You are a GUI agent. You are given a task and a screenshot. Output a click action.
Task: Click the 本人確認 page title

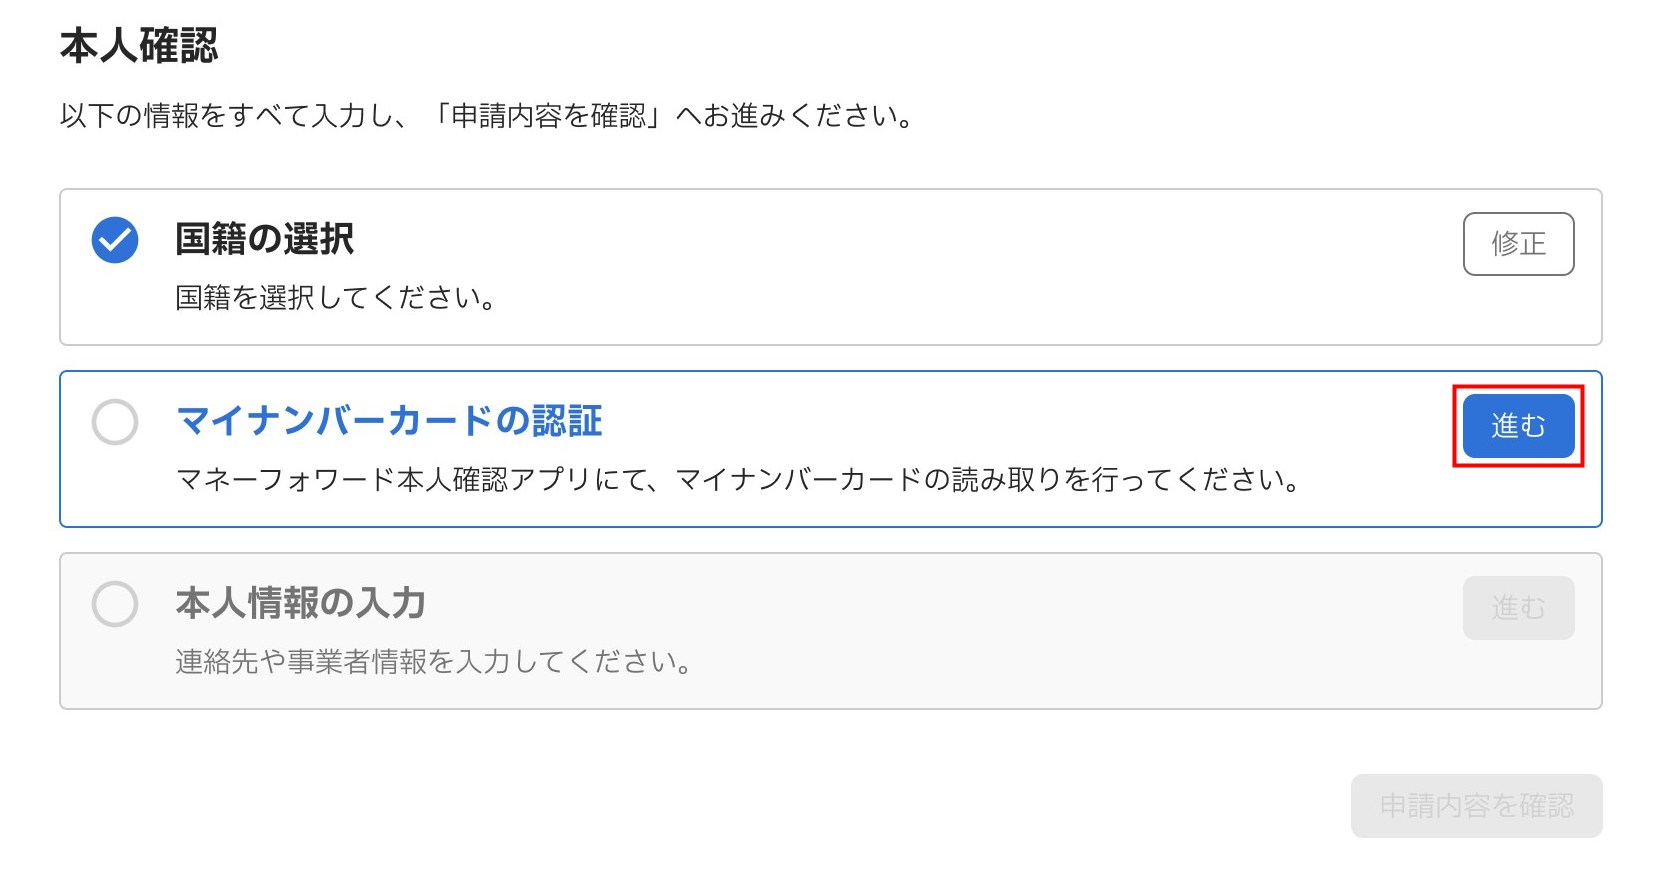click(139, 46)
